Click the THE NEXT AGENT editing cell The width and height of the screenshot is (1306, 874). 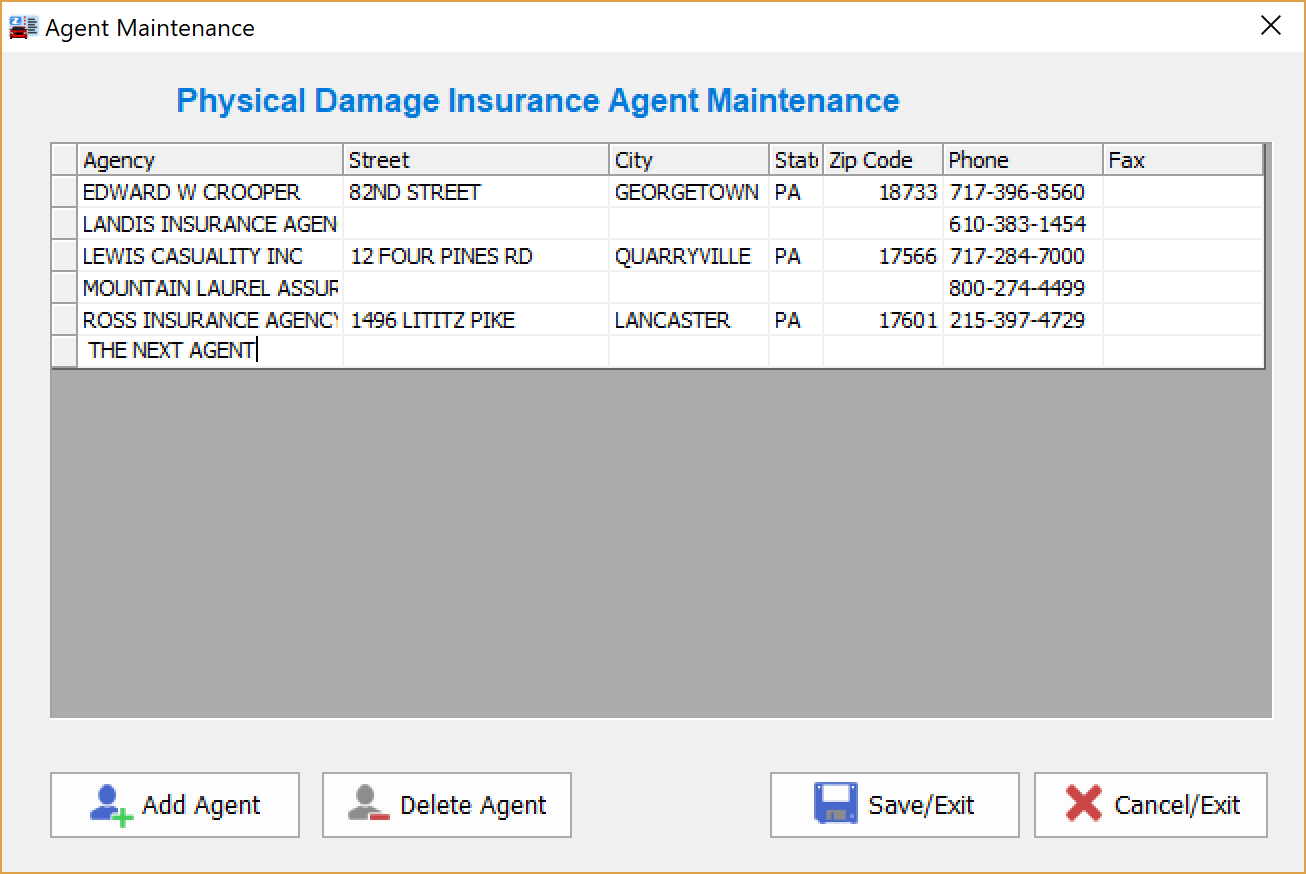(210, 351)
